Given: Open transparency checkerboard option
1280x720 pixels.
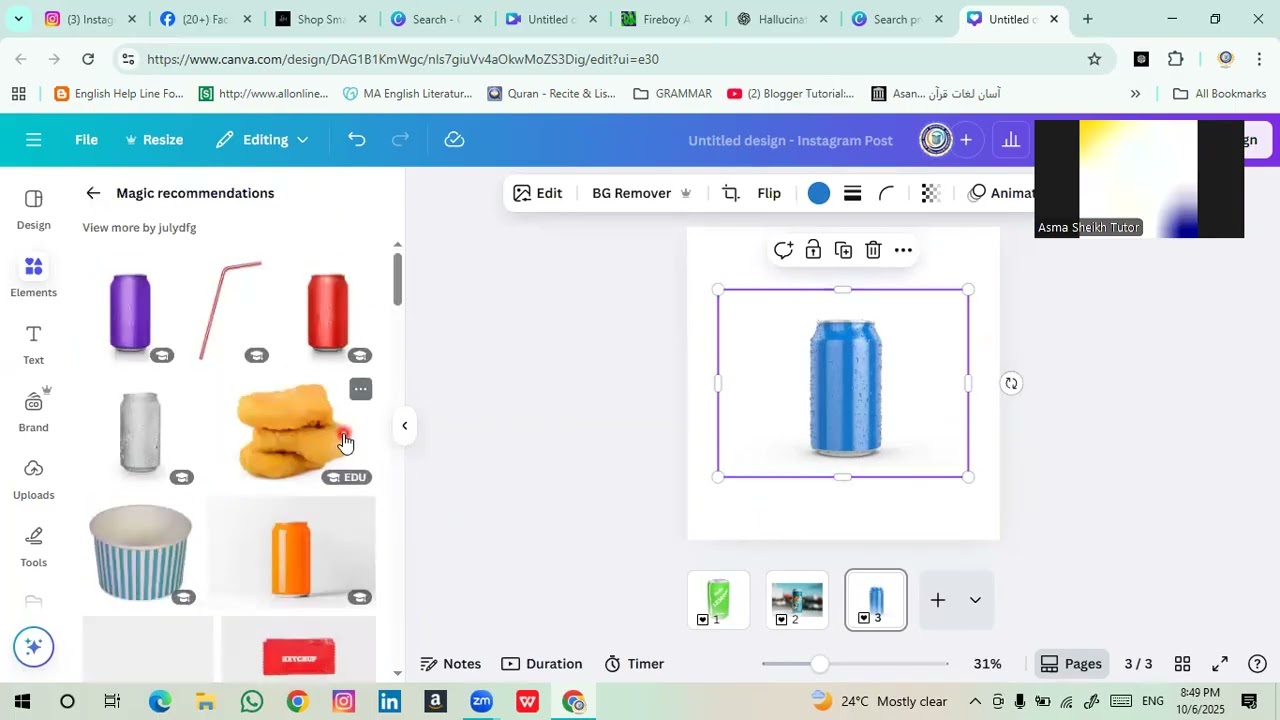Looking at the screenshot, I should point(930,193).
